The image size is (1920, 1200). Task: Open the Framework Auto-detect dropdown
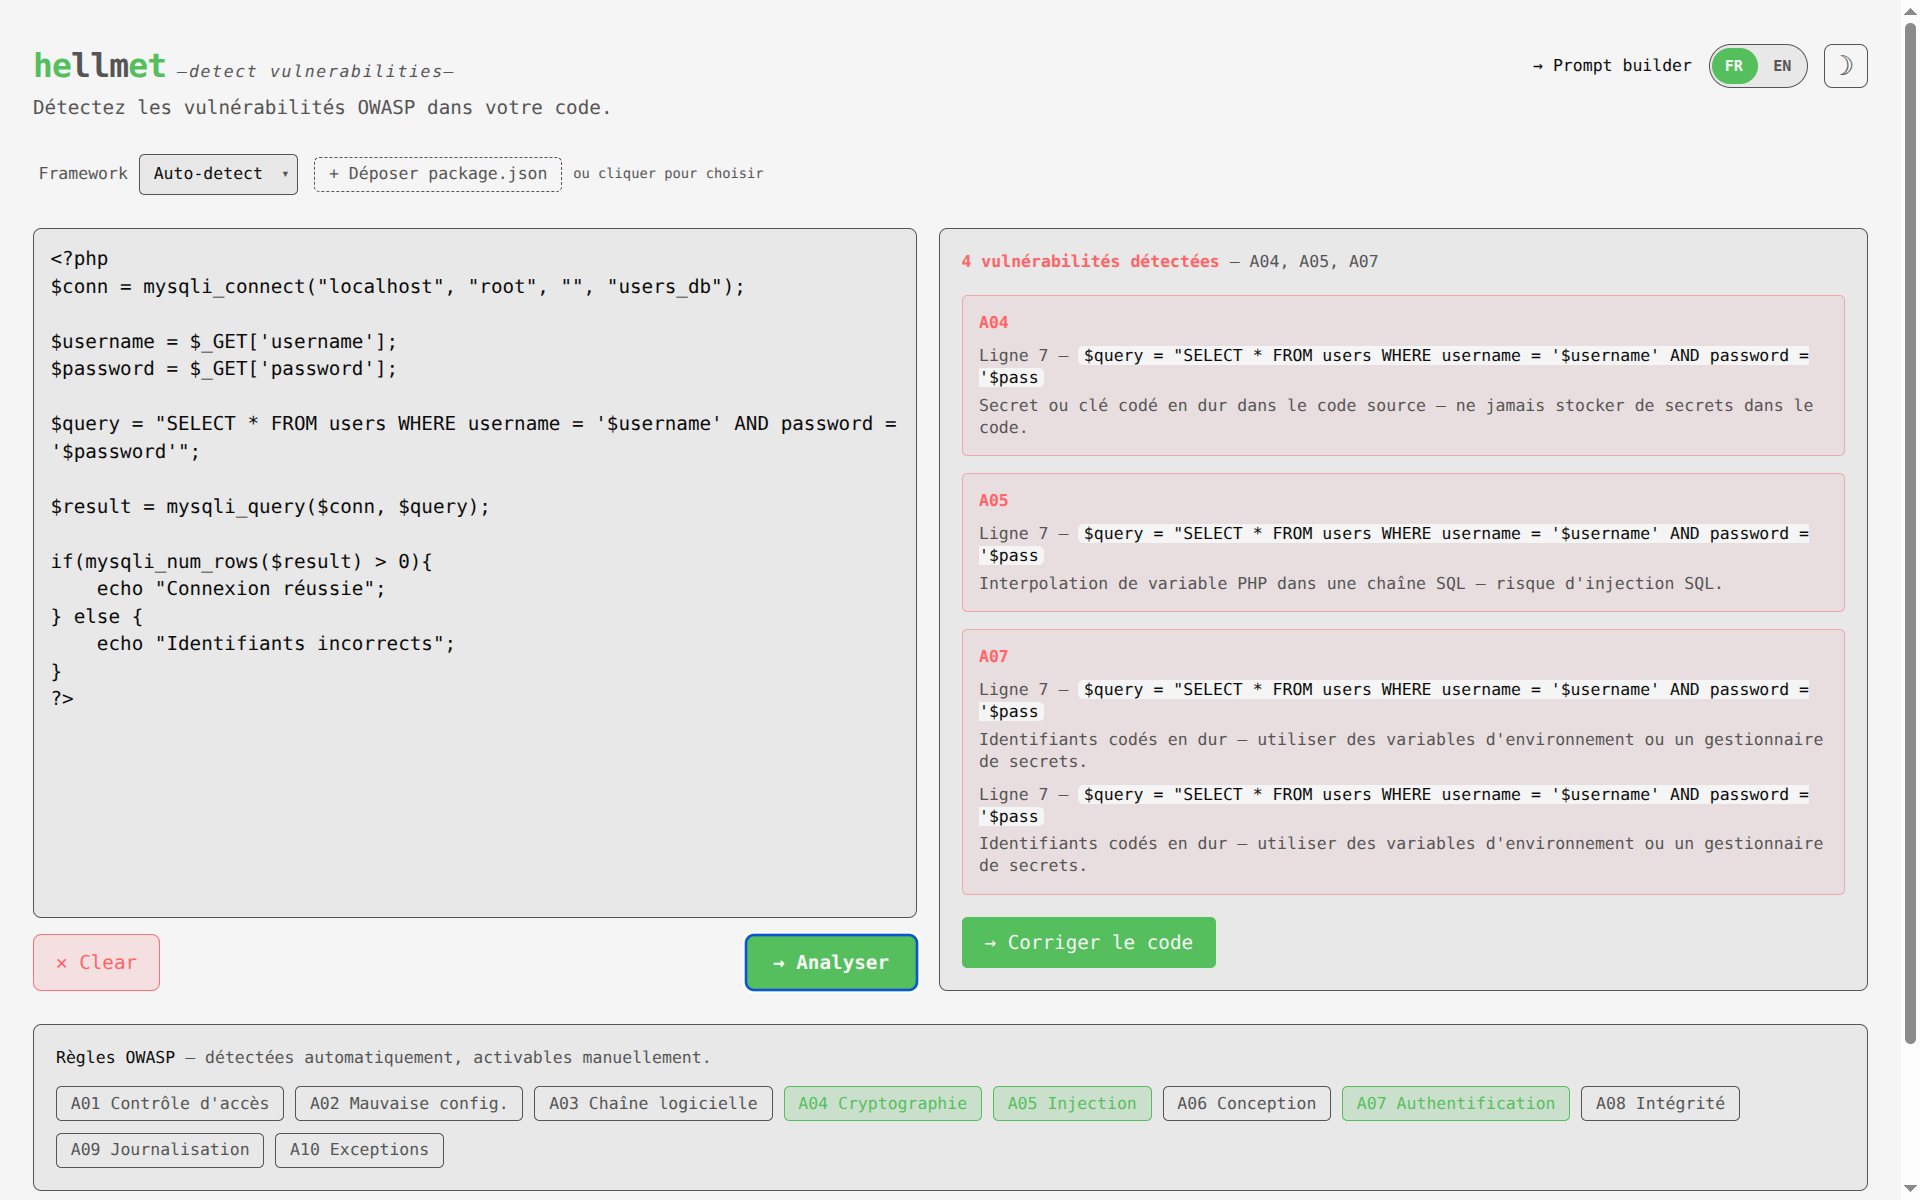pos(218,174)
